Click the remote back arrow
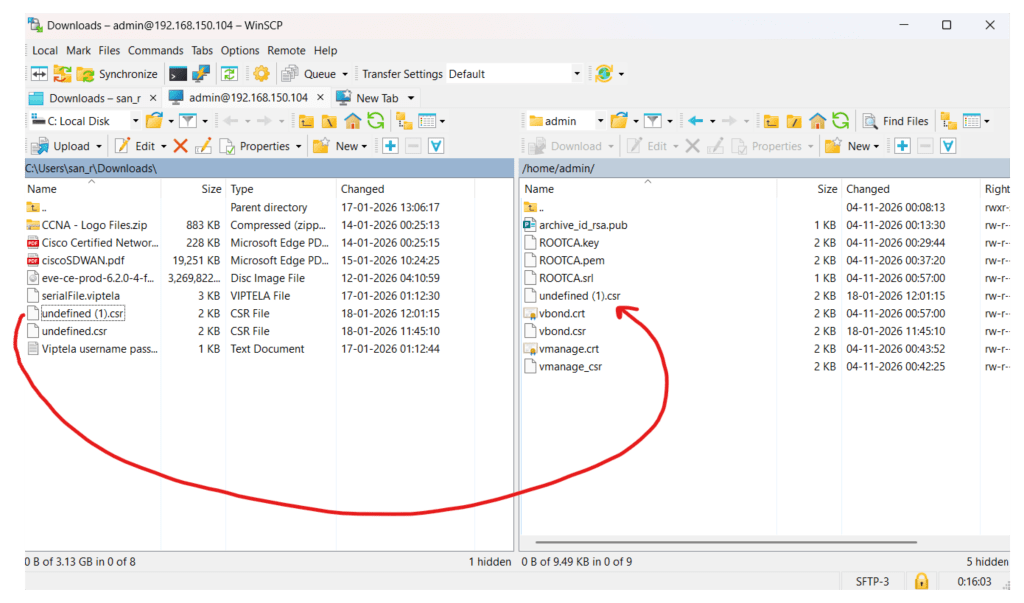This screenshot has width=1024, height=603. coord(697,121)
